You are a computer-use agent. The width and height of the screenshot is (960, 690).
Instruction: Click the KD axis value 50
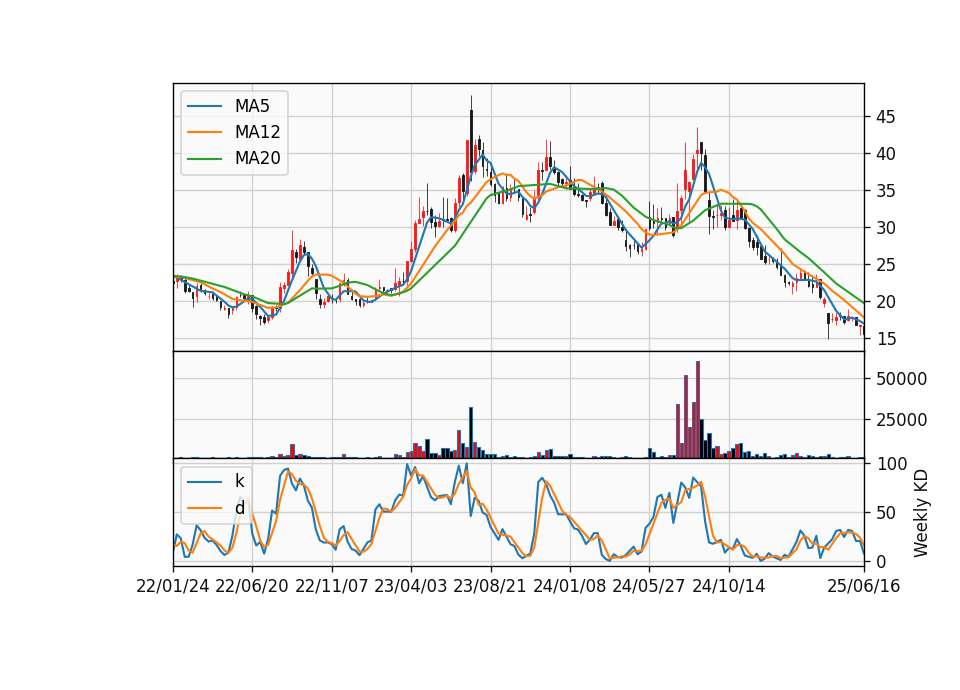tap(886, 513)
